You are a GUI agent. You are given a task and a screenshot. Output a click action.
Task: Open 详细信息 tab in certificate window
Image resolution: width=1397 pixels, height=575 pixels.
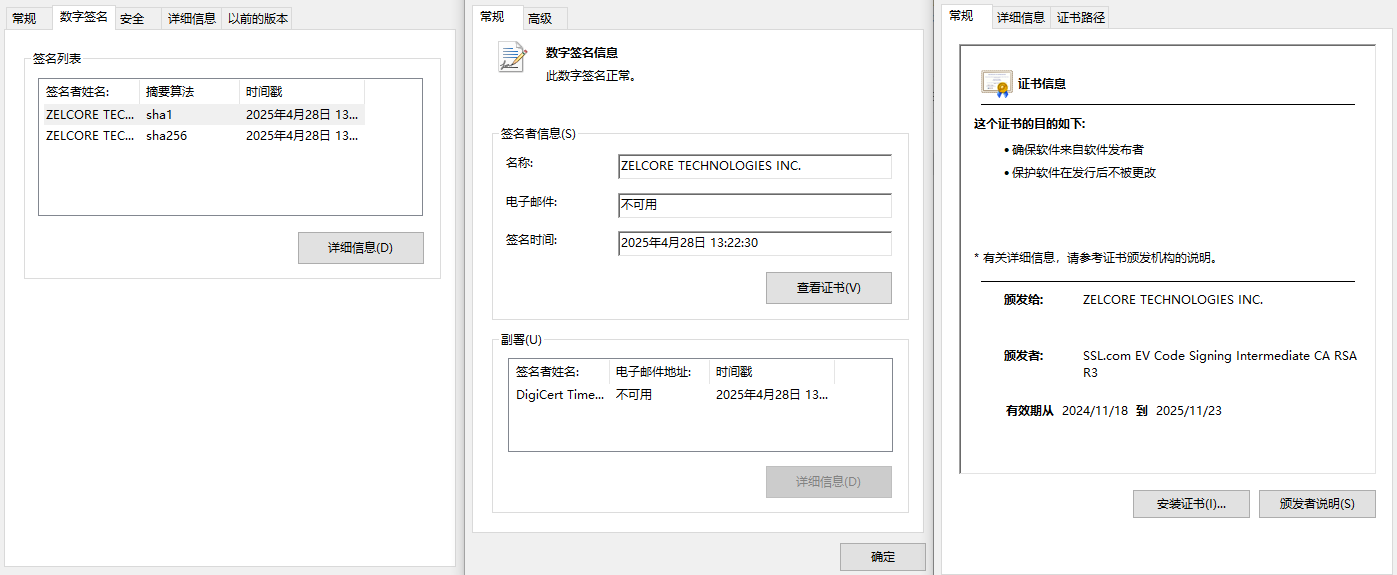(1021, 17)
